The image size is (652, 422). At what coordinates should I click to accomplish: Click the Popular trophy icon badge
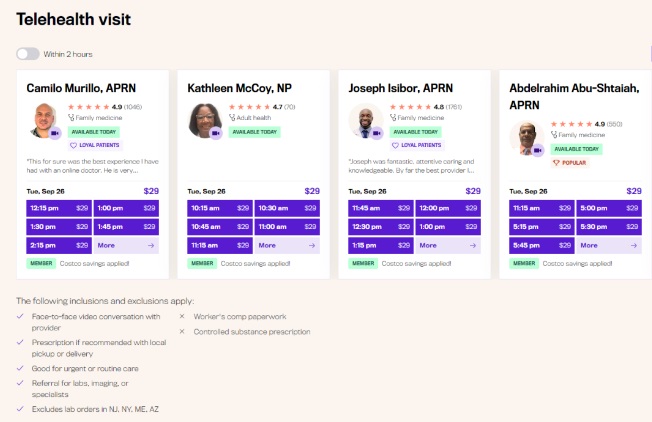click(557, 162)
